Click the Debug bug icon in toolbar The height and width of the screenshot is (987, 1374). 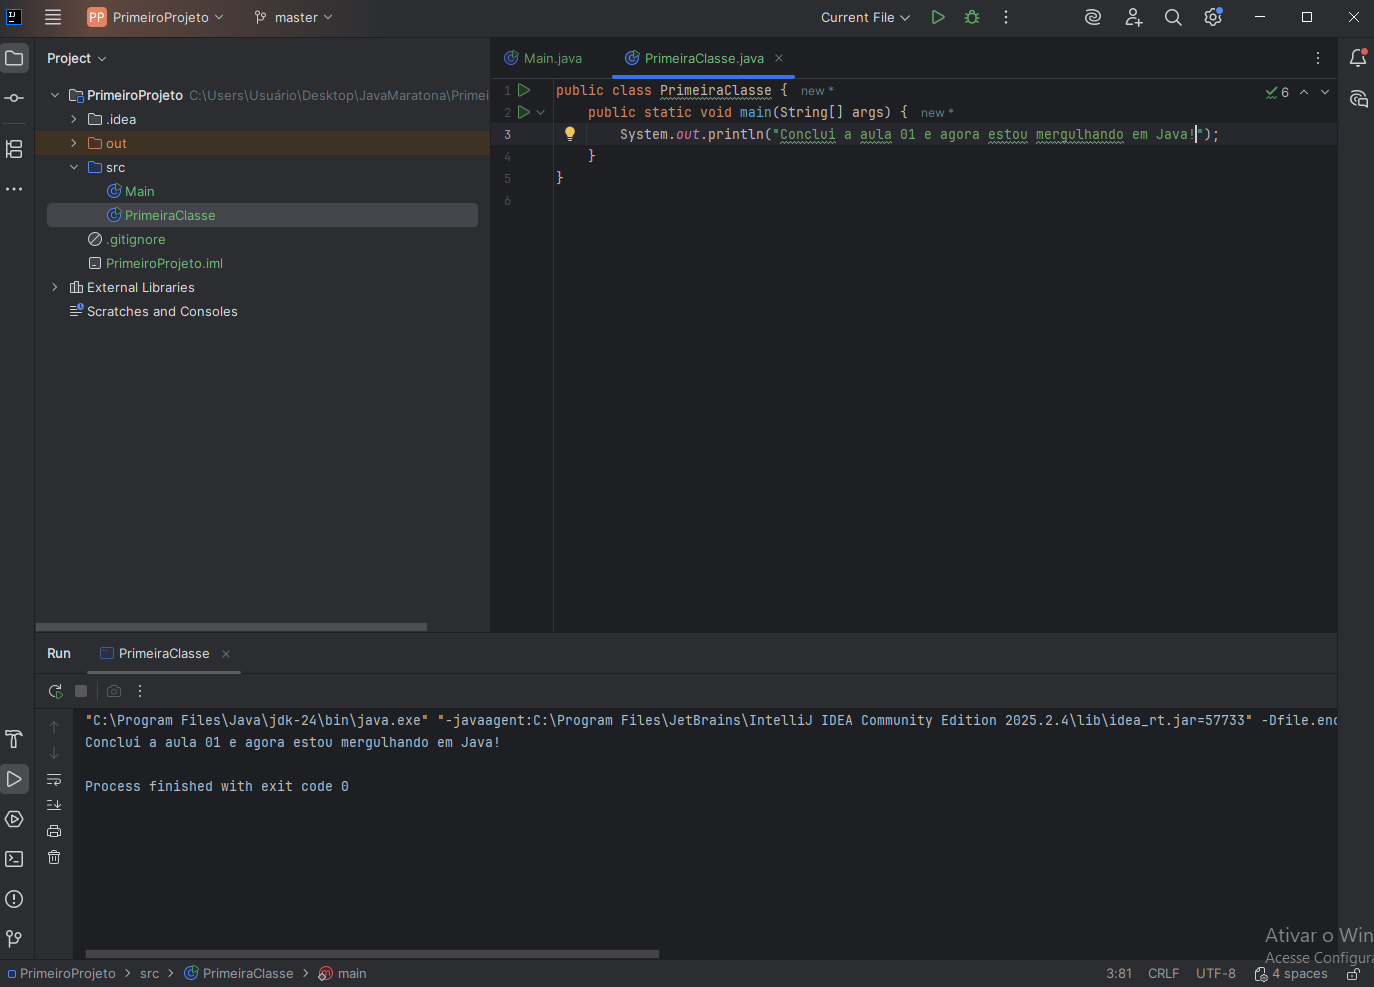tap(972, 17)
